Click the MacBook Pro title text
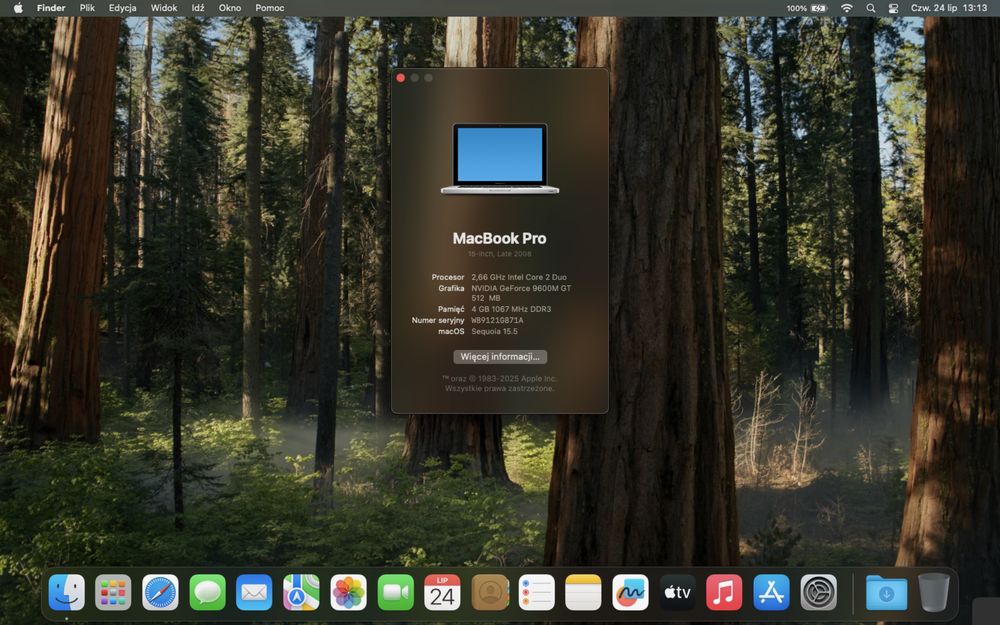The width and height of the screenshot is (1000, 625). point(499,239)
